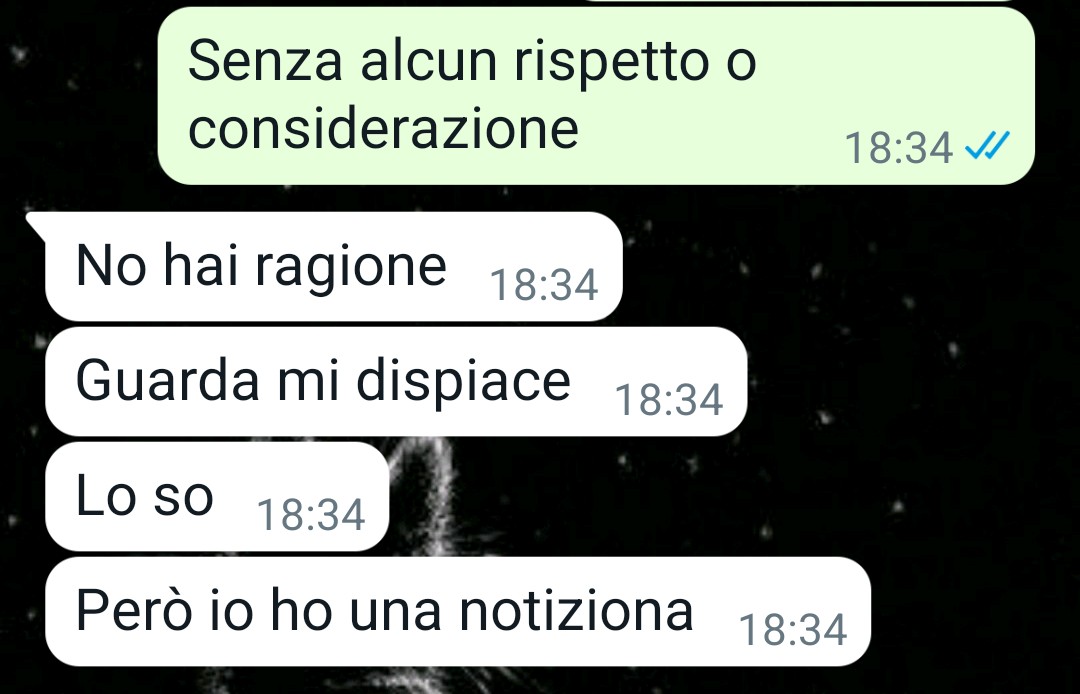
Task: Select the 'Guarda mi dispiace' message bubble
Action: click(396, 381)
